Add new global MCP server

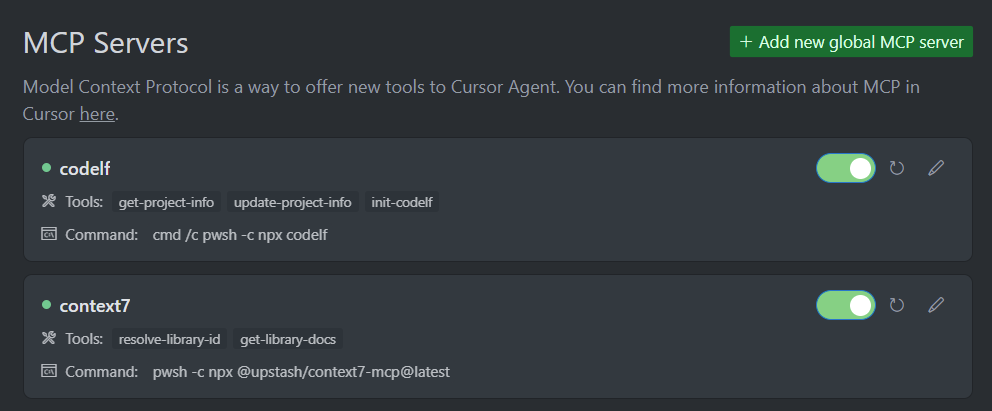tap(851, 42)
